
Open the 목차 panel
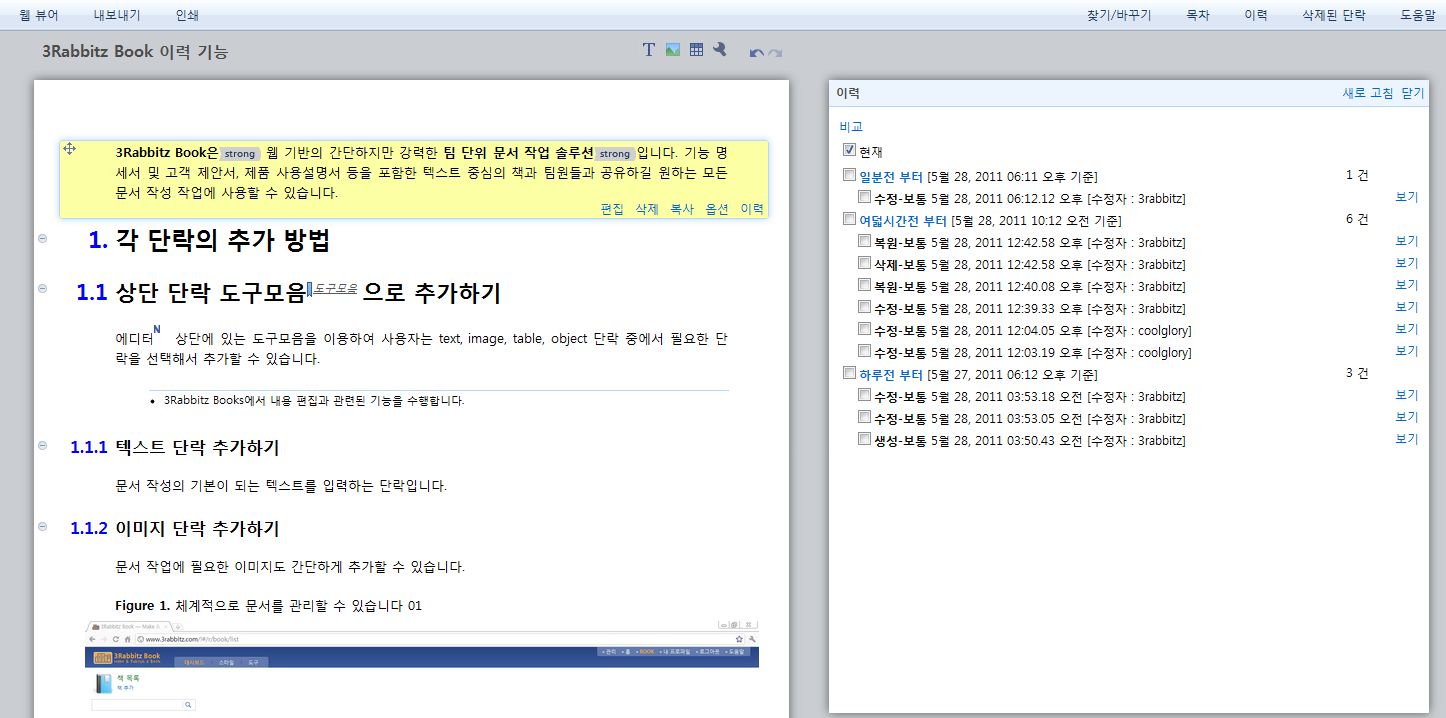pos(1198,15)
